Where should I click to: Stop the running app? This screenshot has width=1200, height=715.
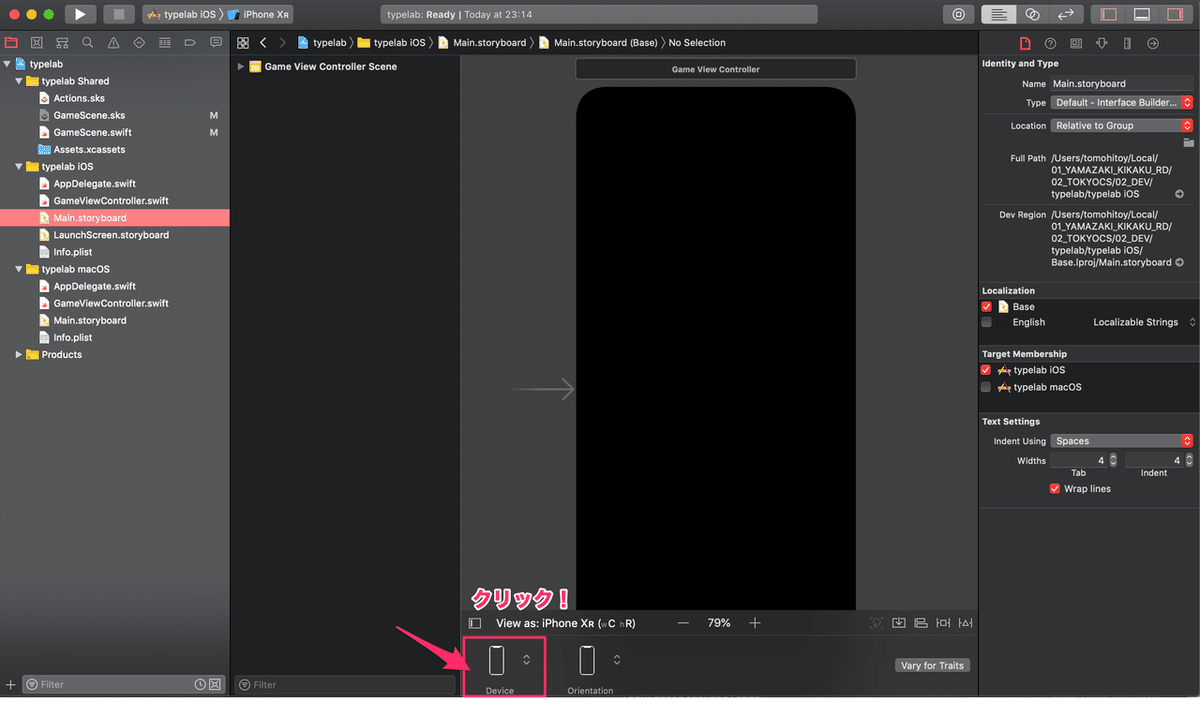coord(119,15)
